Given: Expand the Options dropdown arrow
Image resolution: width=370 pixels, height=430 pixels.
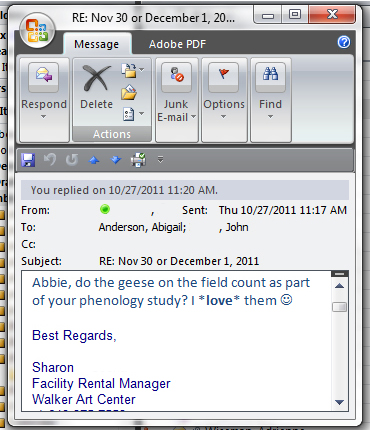Looking at the screenshot, I should 224,117.
